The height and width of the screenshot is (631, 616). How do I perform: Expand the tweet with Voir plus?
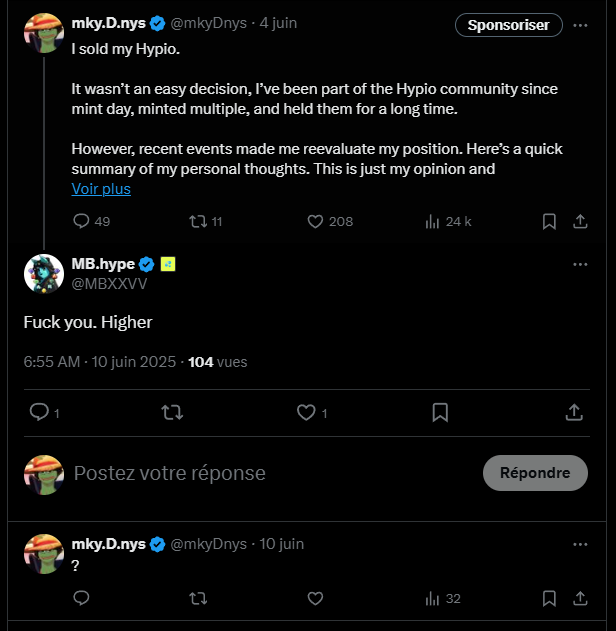pos(101,189)
